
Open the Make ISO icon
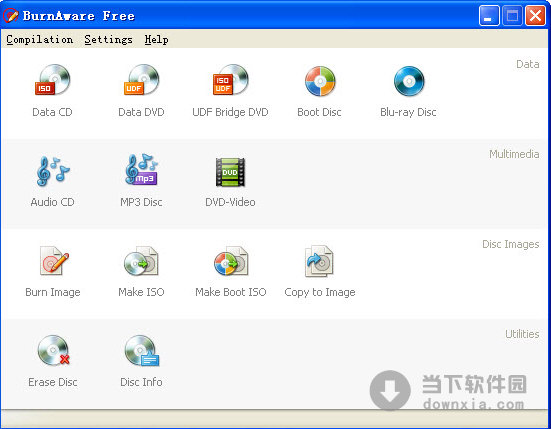141,261
